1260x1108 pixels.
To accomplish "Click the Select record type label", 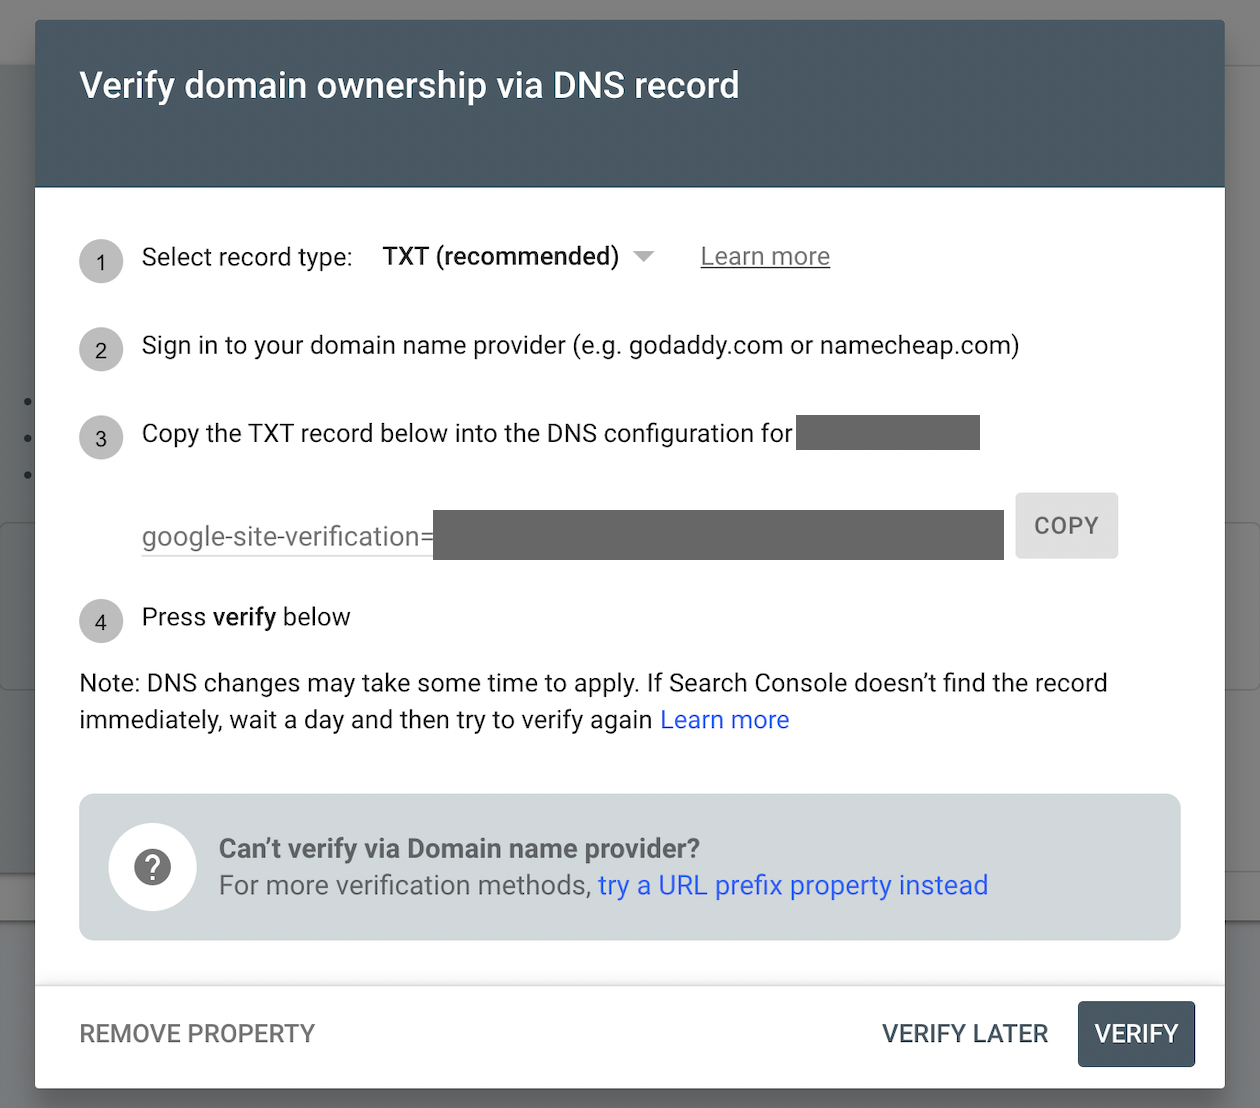I will pos(247,257).
